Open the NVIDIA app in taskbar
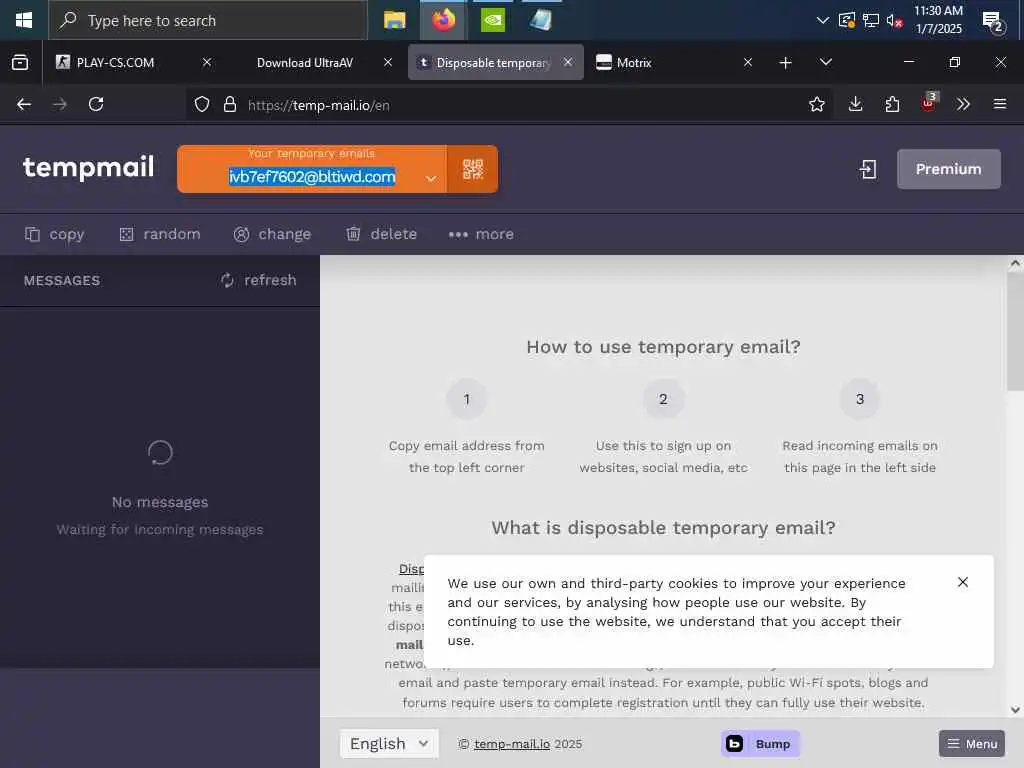This screenshot has height=768, width=1024. pos(493,20)
